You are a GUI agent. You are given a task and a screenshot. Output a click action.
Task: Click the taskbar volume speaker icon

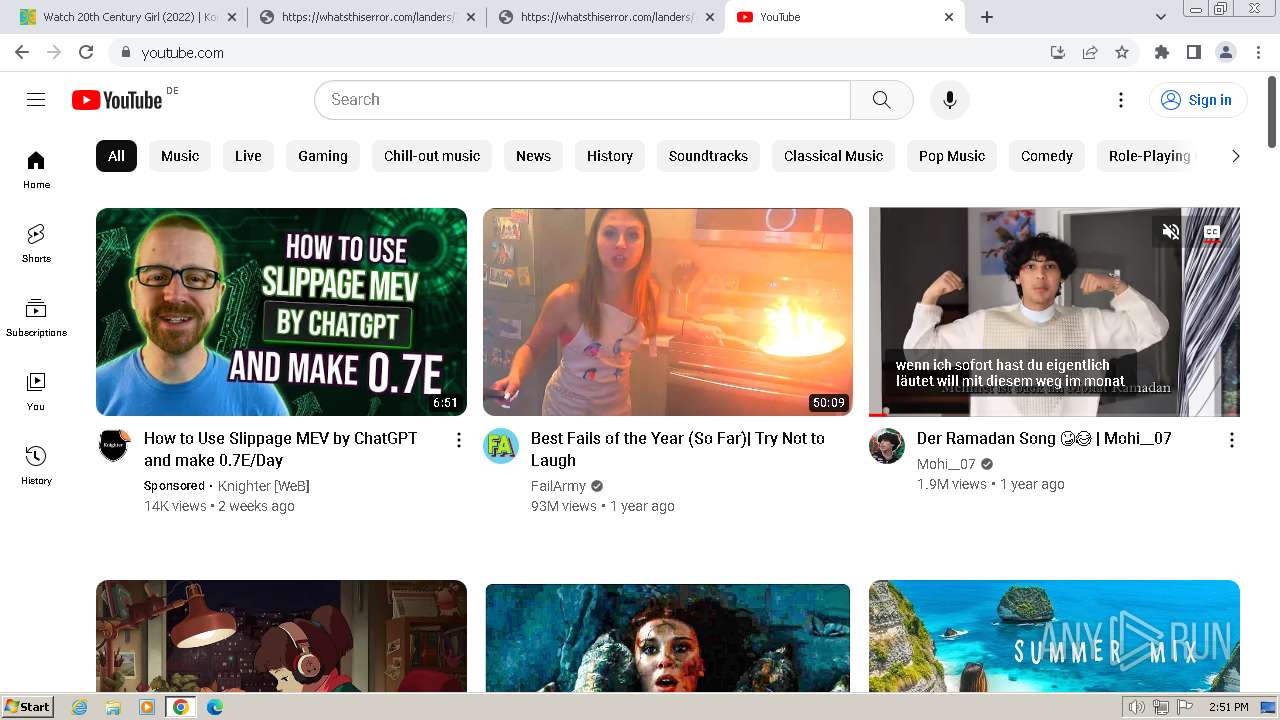click(1137, 707)
